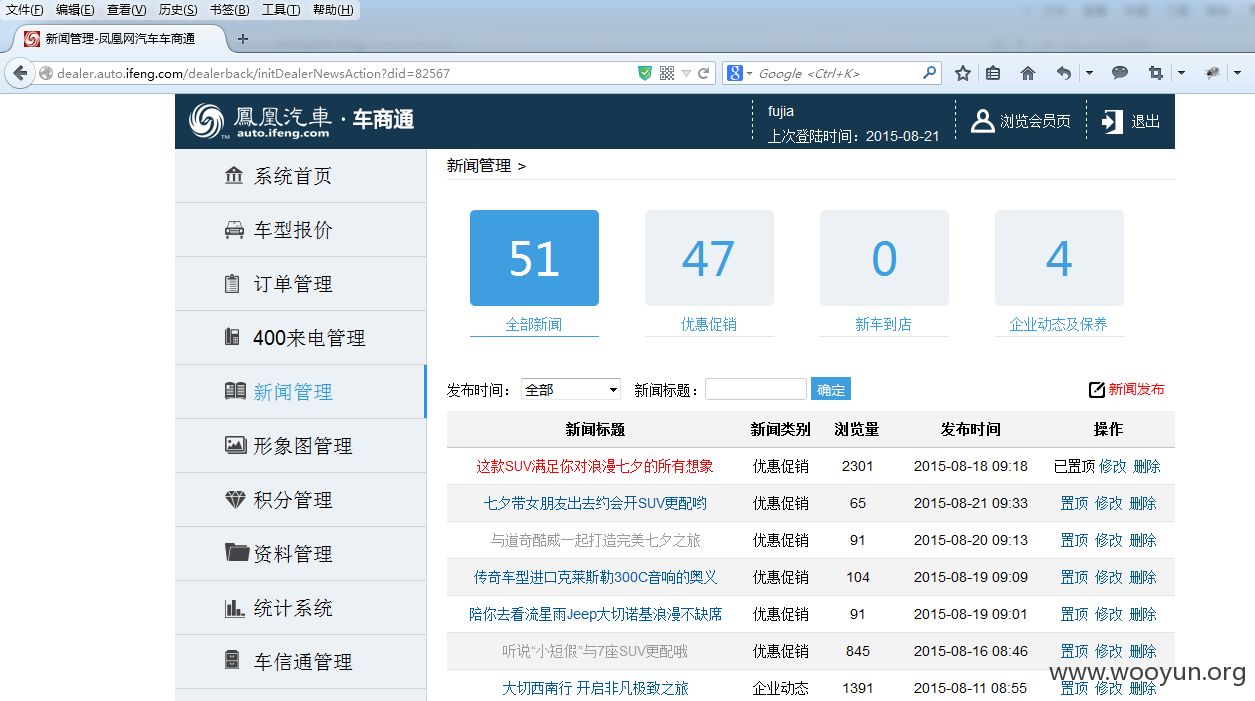Screen dimensions: 1255x701
Task: Click the search magnifier icon in the Google box
Action: point(930,73)
